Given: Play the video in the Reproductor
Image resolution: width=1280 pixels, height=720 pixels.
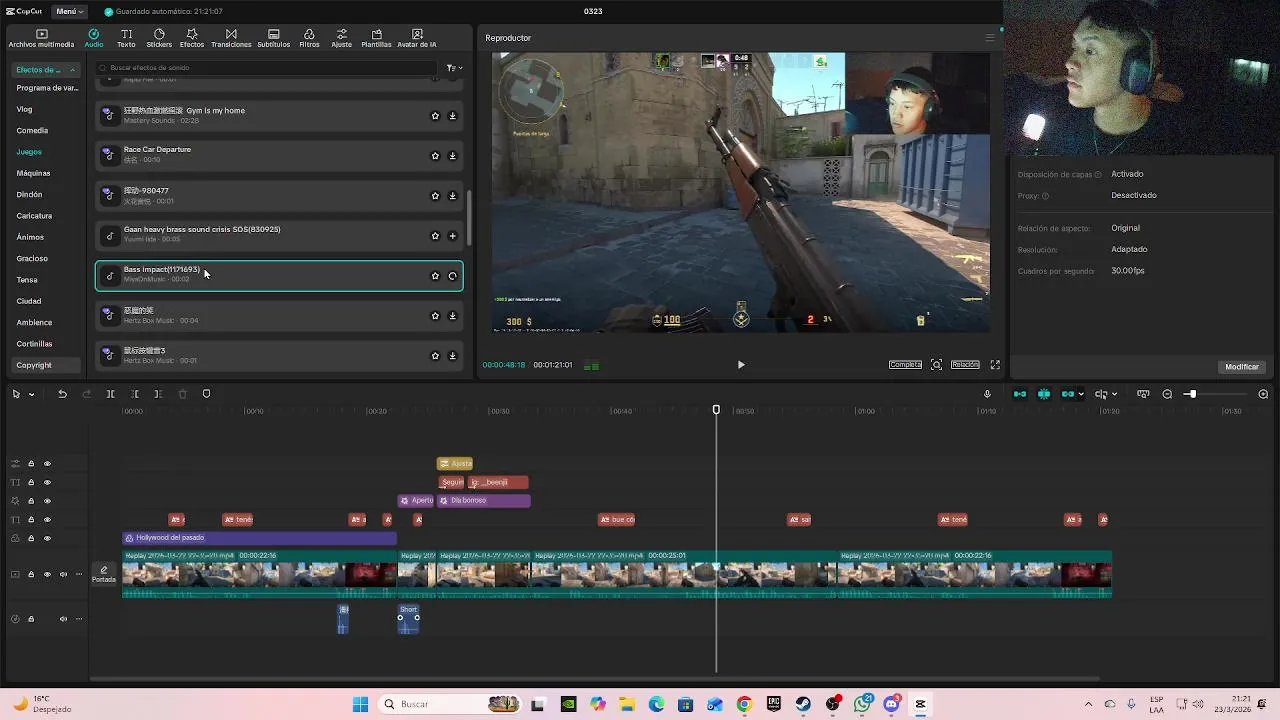Looking at the screenshot, I should 741,365.
